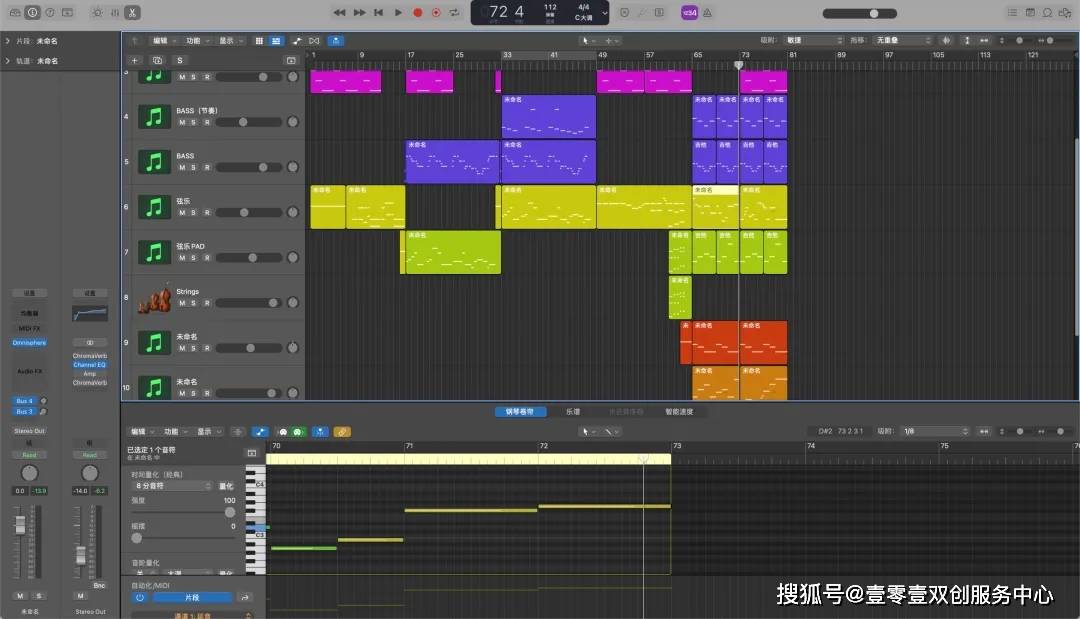Viewport: 1080px width, 619px height.
Task: Click the BASS track music note icon
Action: (x=154, y=161)
